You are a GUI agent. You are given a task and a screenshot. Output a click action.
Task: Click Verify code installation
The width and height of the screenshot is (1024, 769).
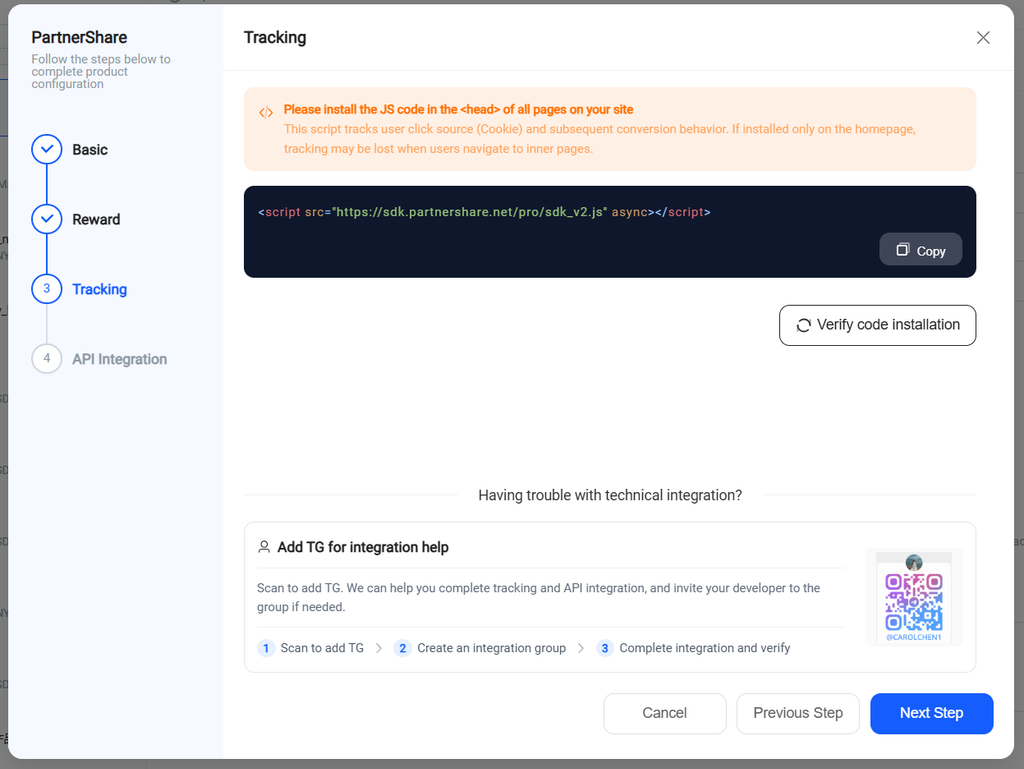(877, 325)
